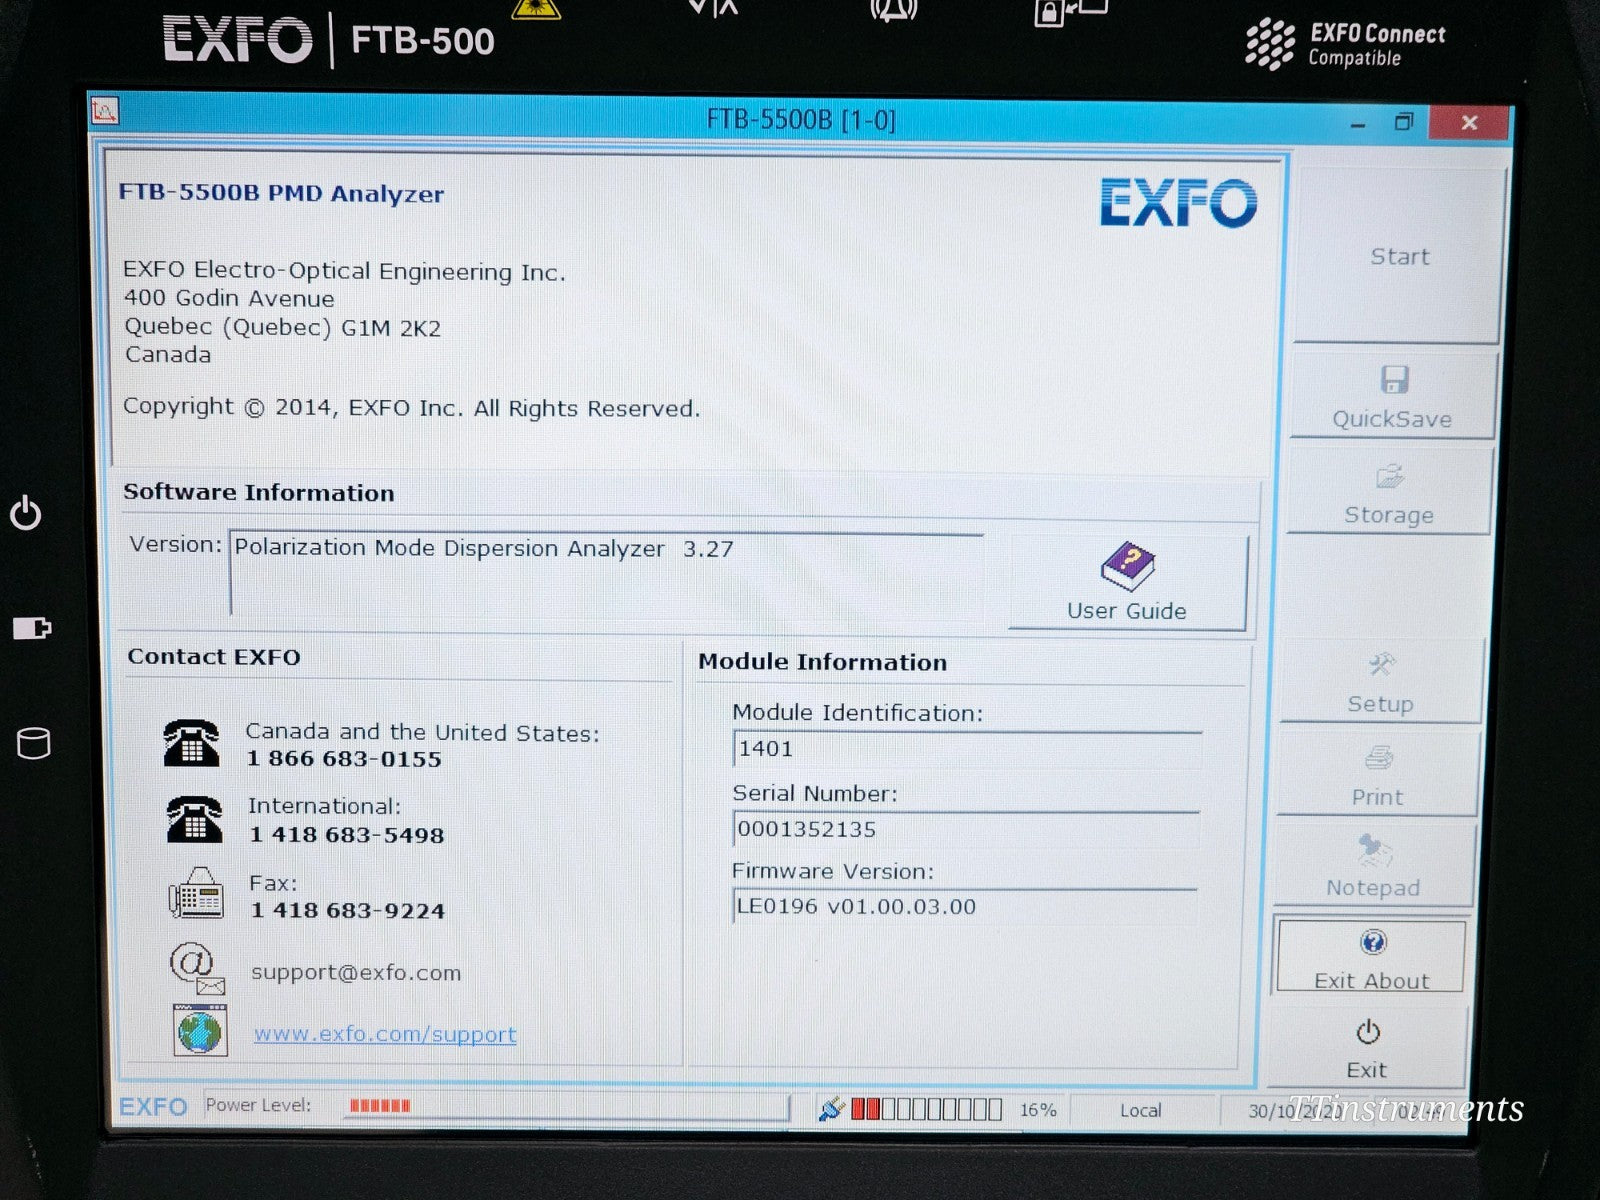The height and width of the screenshot is (1200, 1600).
Task: Select the Module Identification field 1401
Action: (967, 749)
